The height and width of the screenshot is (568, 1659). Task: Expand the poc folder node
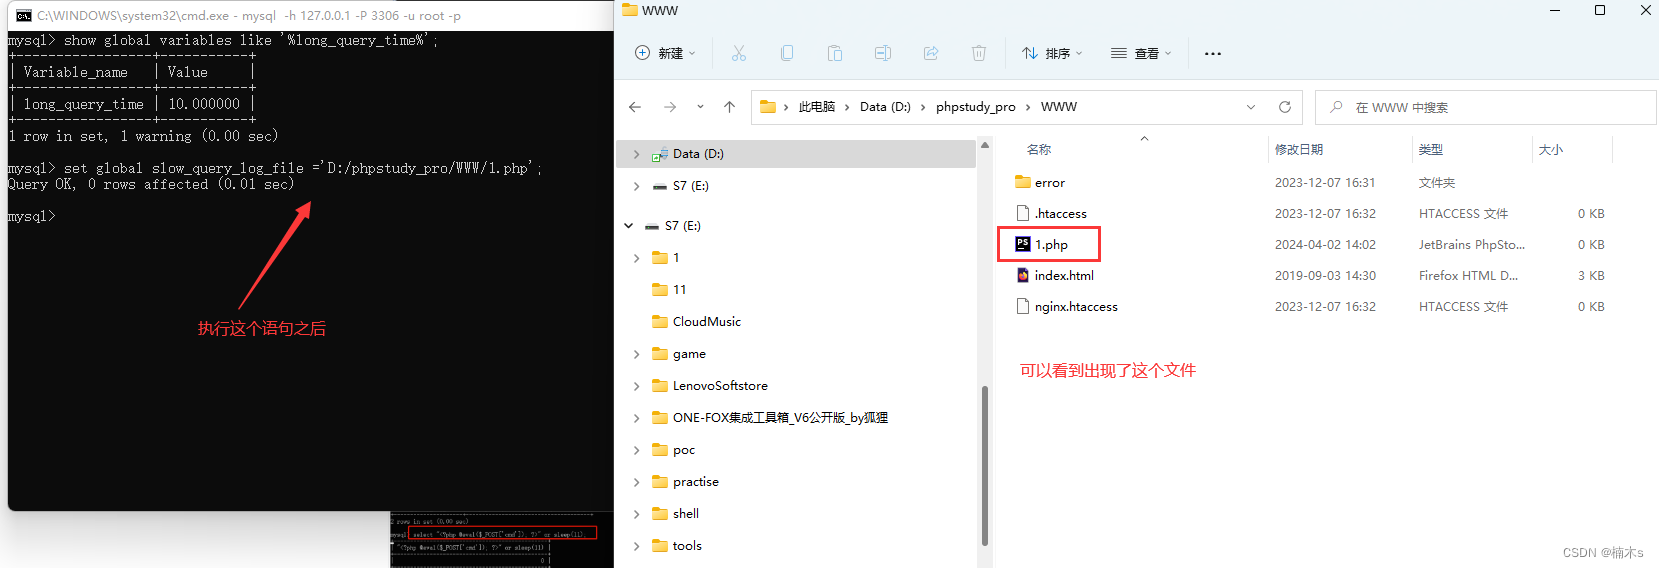tap(636, 450)
